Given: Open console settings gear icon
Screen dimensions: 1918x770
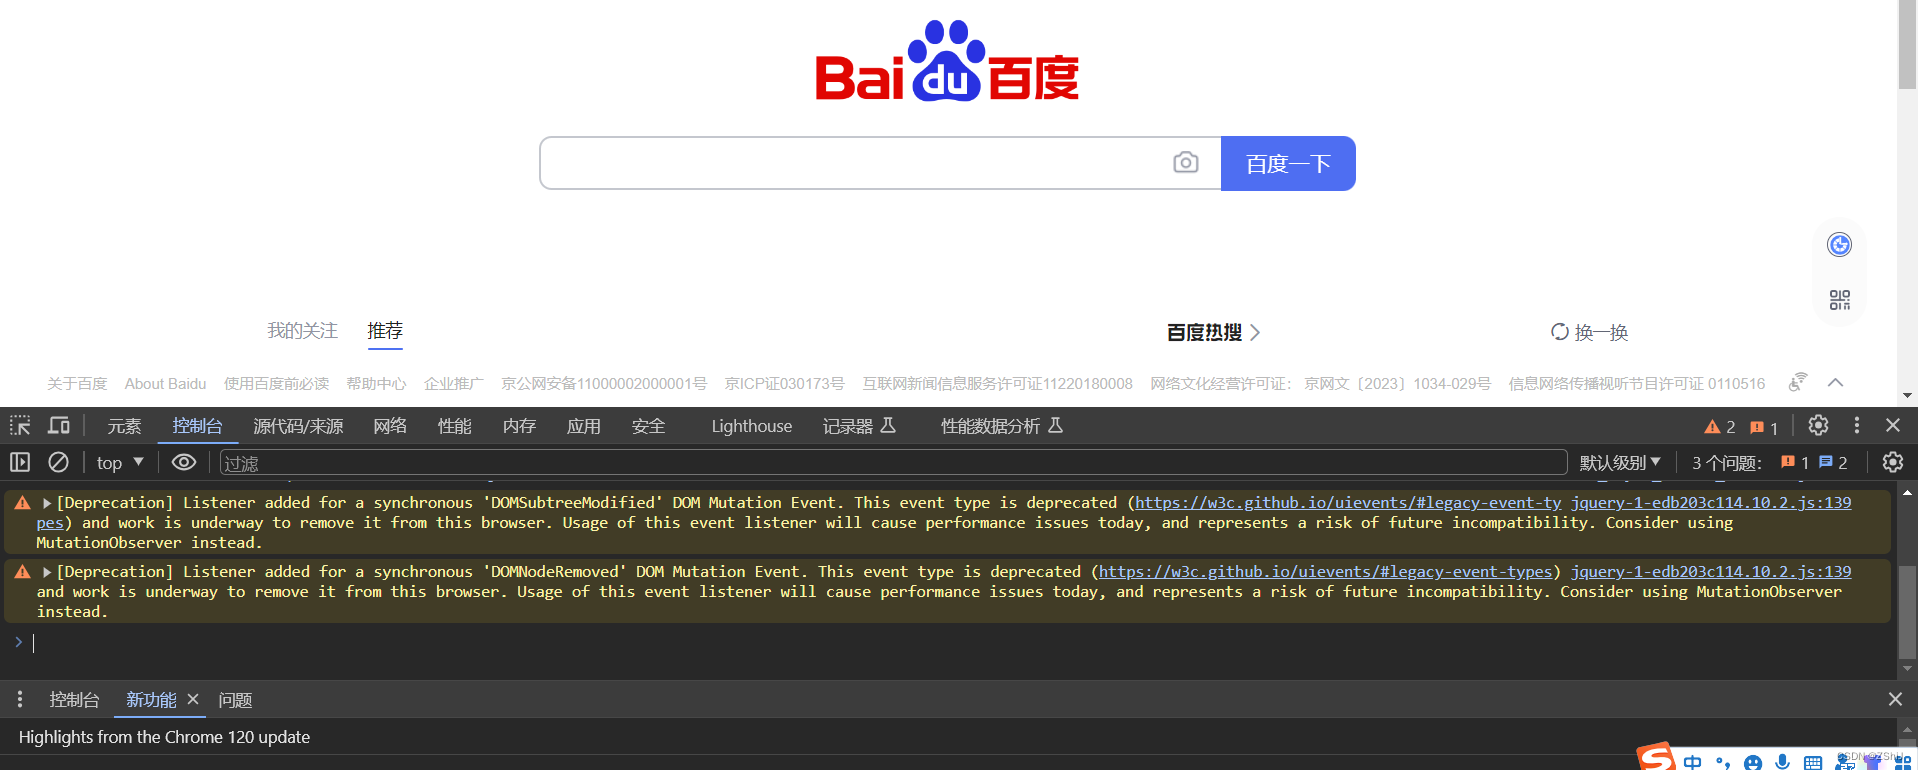Looking at the screenshot, I should tap(1893, 462).
